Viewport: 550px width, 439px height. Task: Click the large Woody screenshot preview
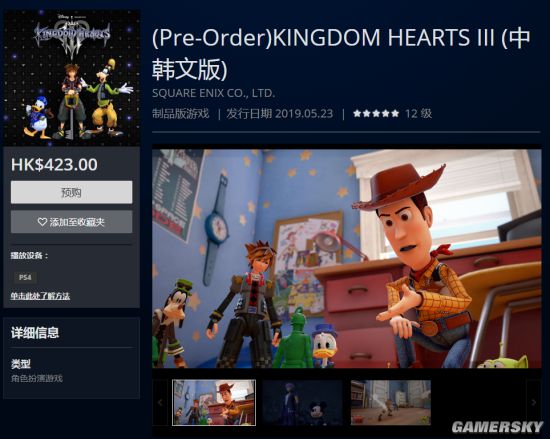[x=347, y=259]
